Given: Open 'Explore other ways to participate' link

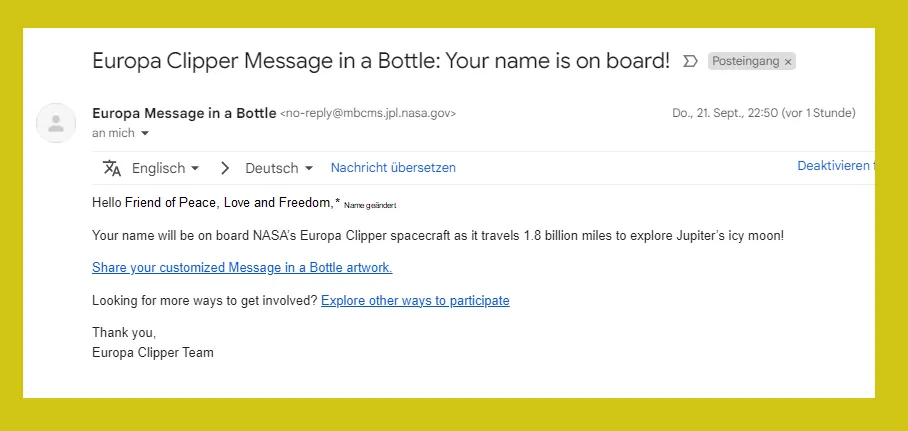Looking at the screenshot, I should (415, 301).
